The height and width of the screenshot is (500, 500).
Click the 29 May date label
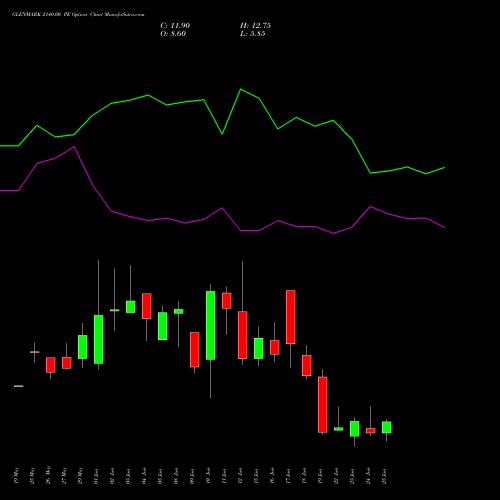click(81, 476)
